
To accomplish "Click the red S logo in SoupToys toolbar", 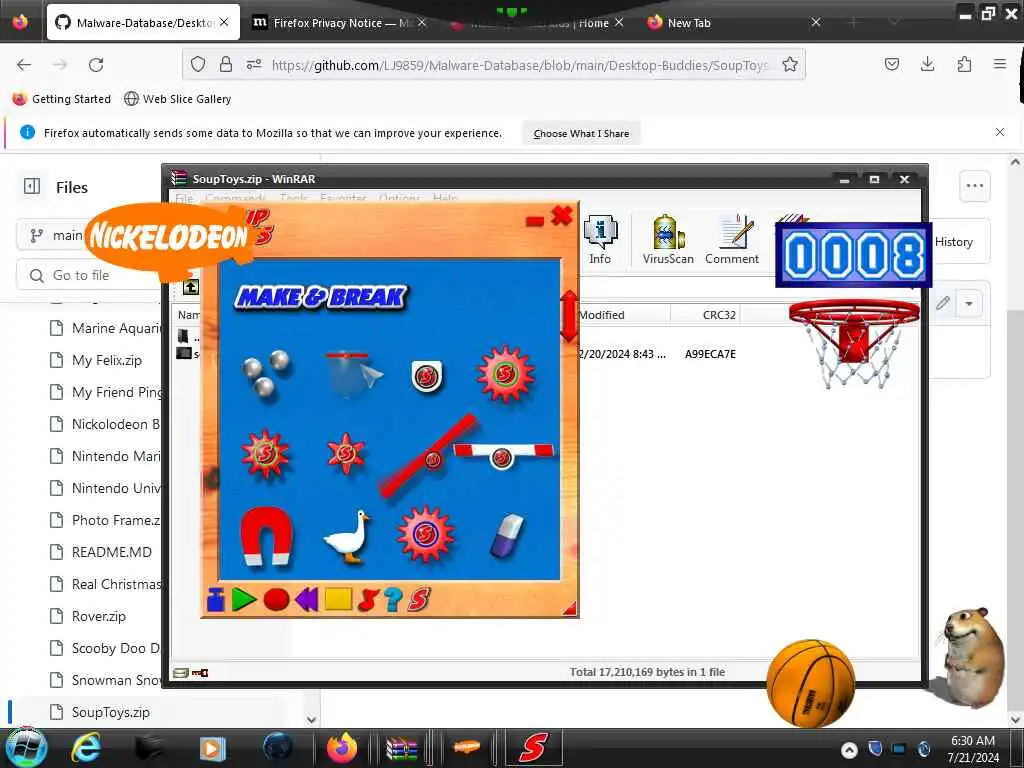I will pos(419,600).
